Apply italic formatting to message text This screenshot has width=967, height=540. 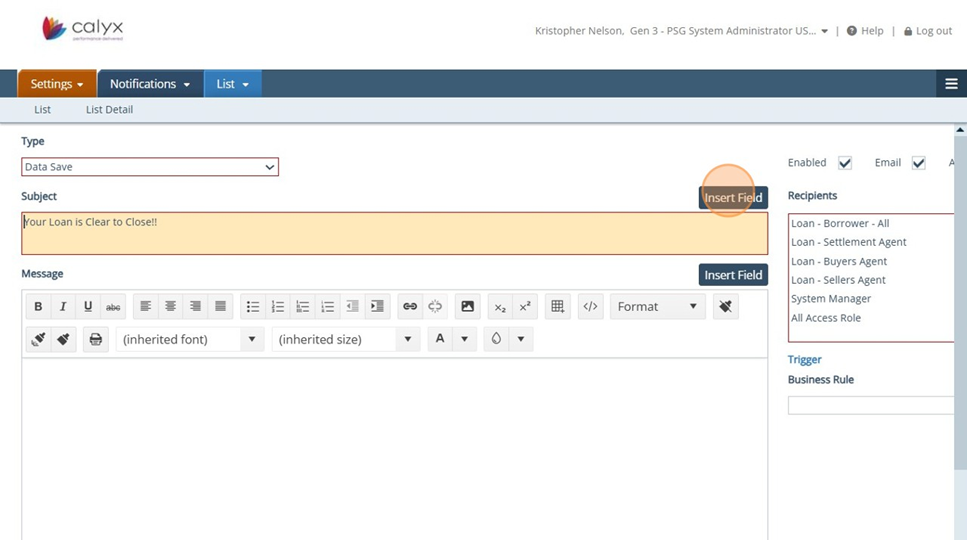coord(63,307)
